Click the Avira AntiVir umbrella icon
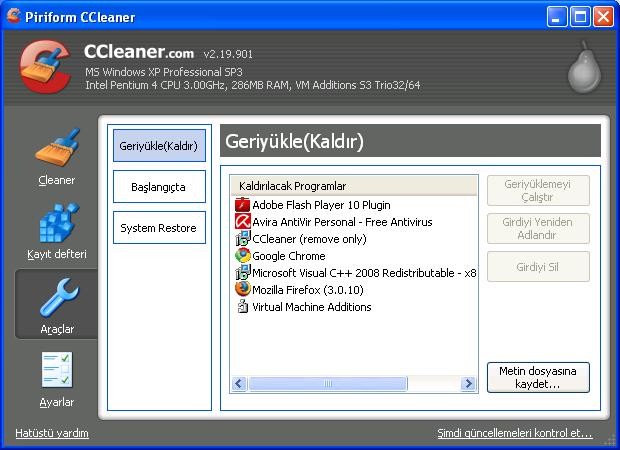620x450 pixels. (x=242, y=222)
